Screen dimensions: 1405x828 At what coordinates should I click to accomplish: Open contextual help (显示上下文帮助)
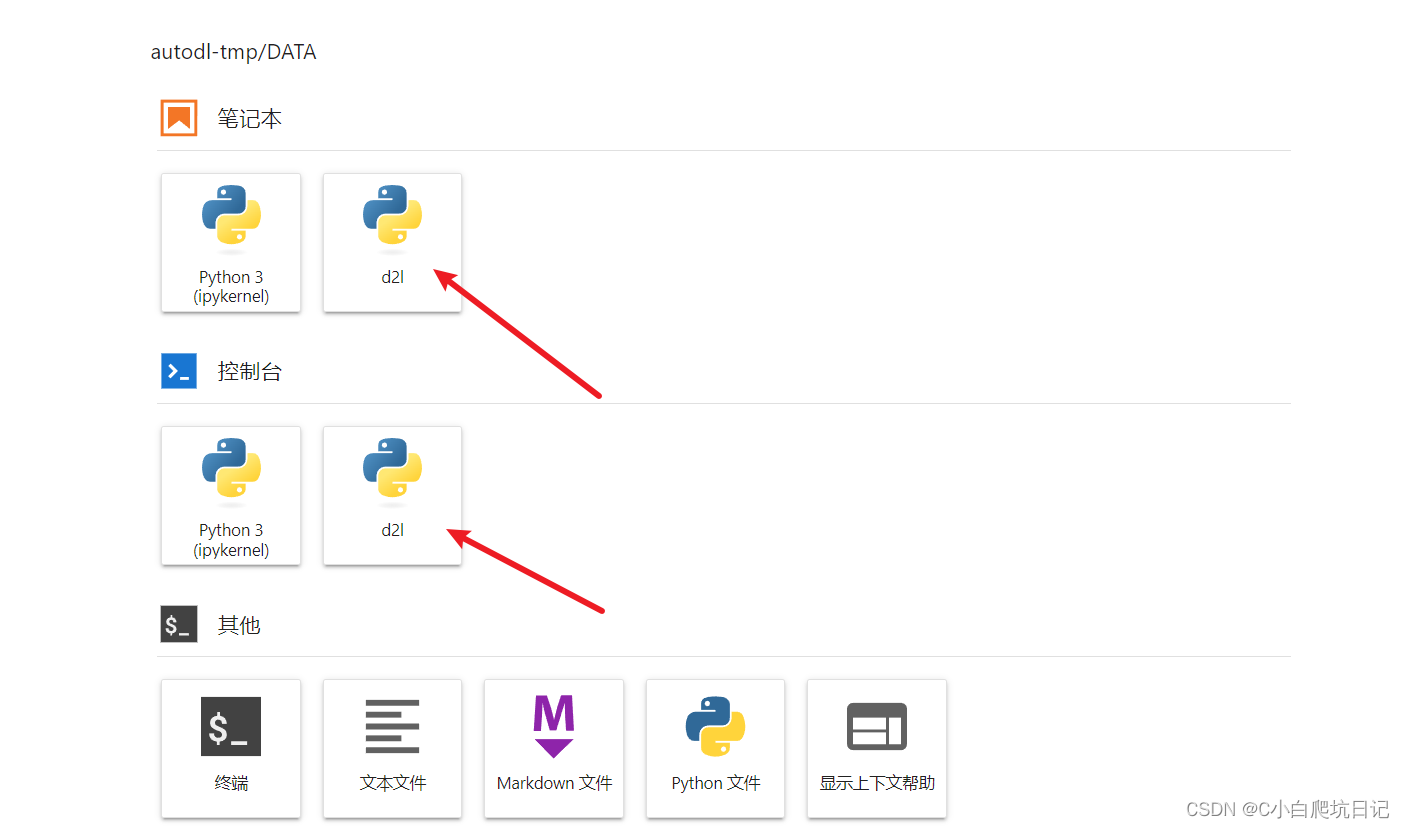877,749
